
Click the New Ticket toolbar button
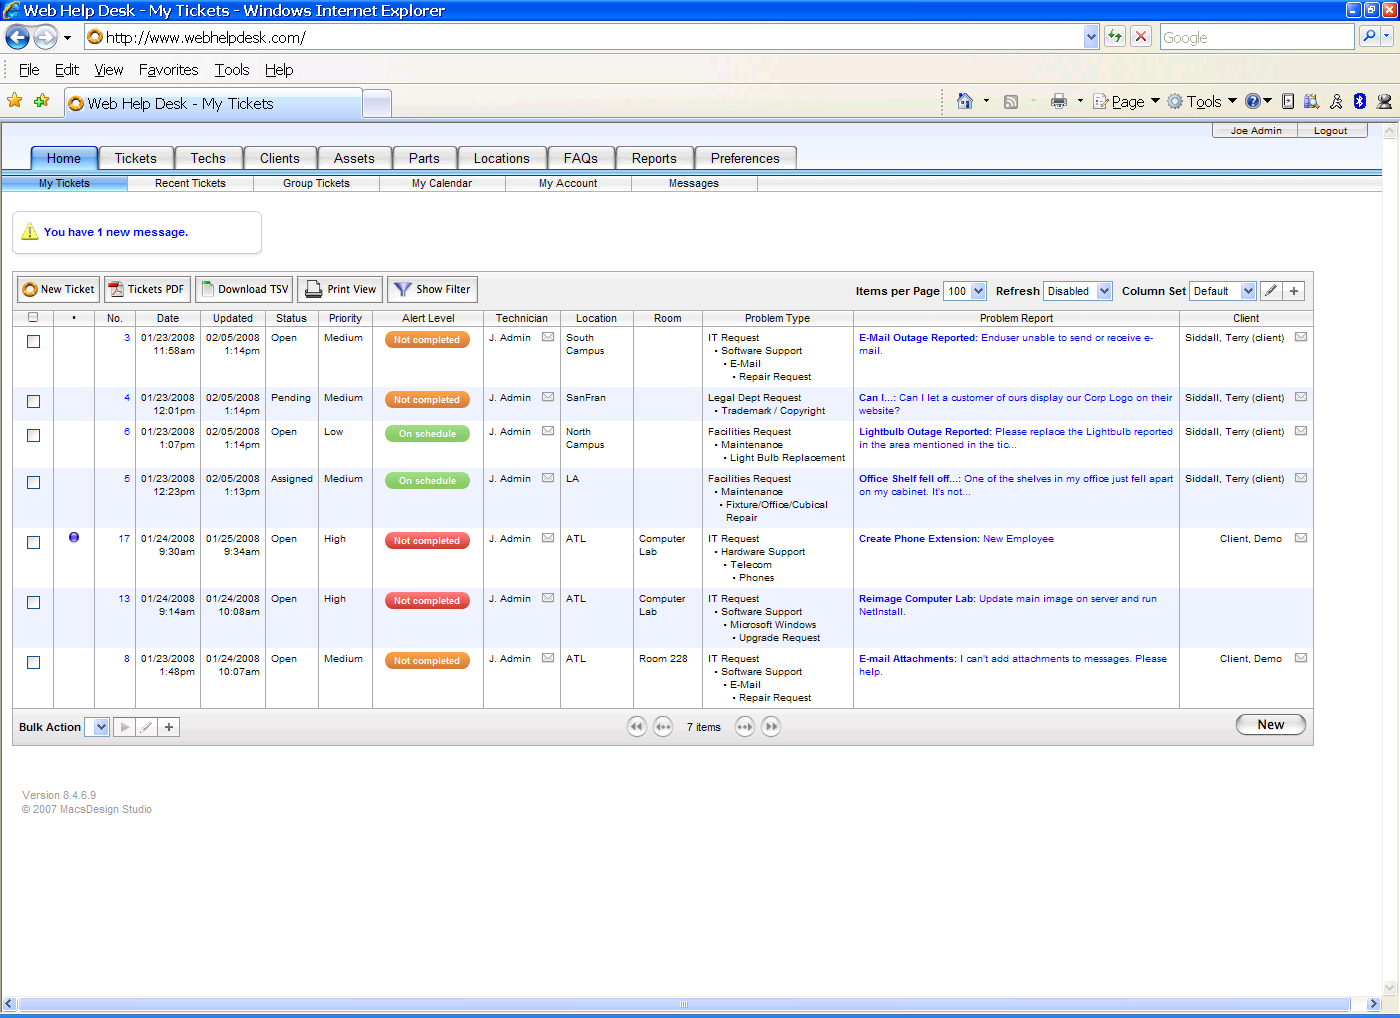point(59,289)
